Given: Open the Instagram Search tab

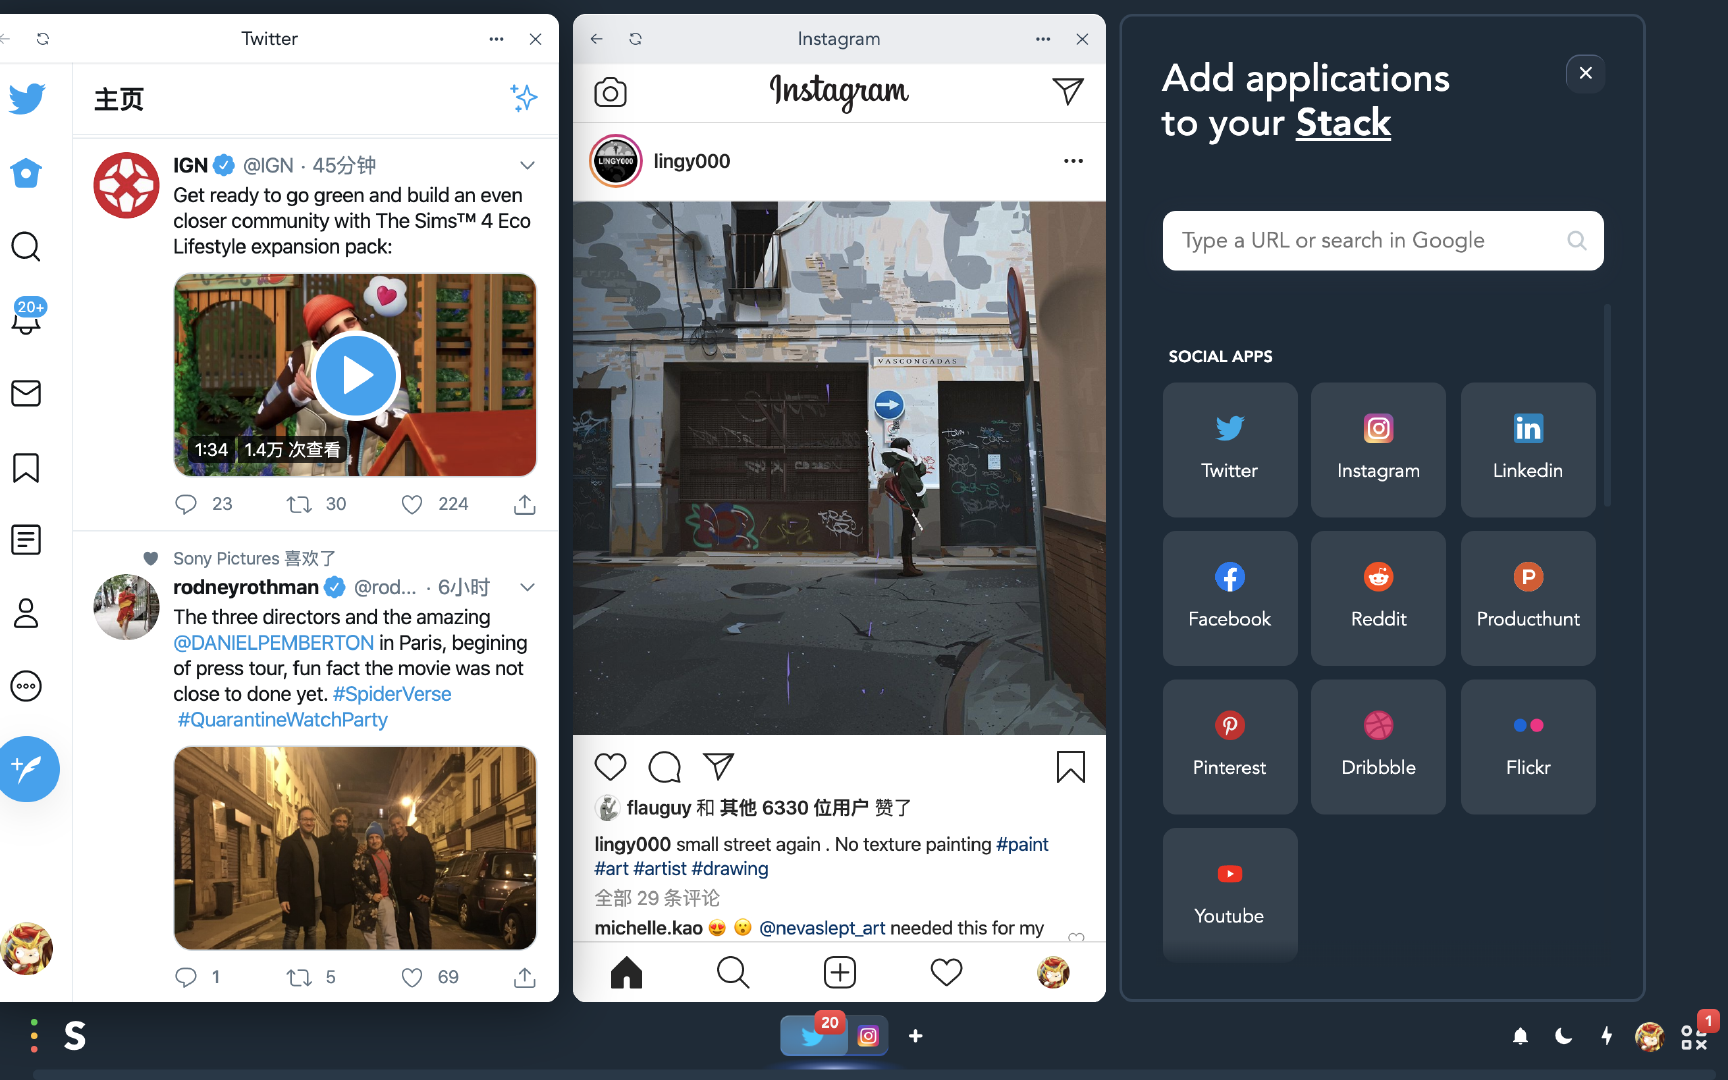Looking at the screenshot, I should (733, 972).
